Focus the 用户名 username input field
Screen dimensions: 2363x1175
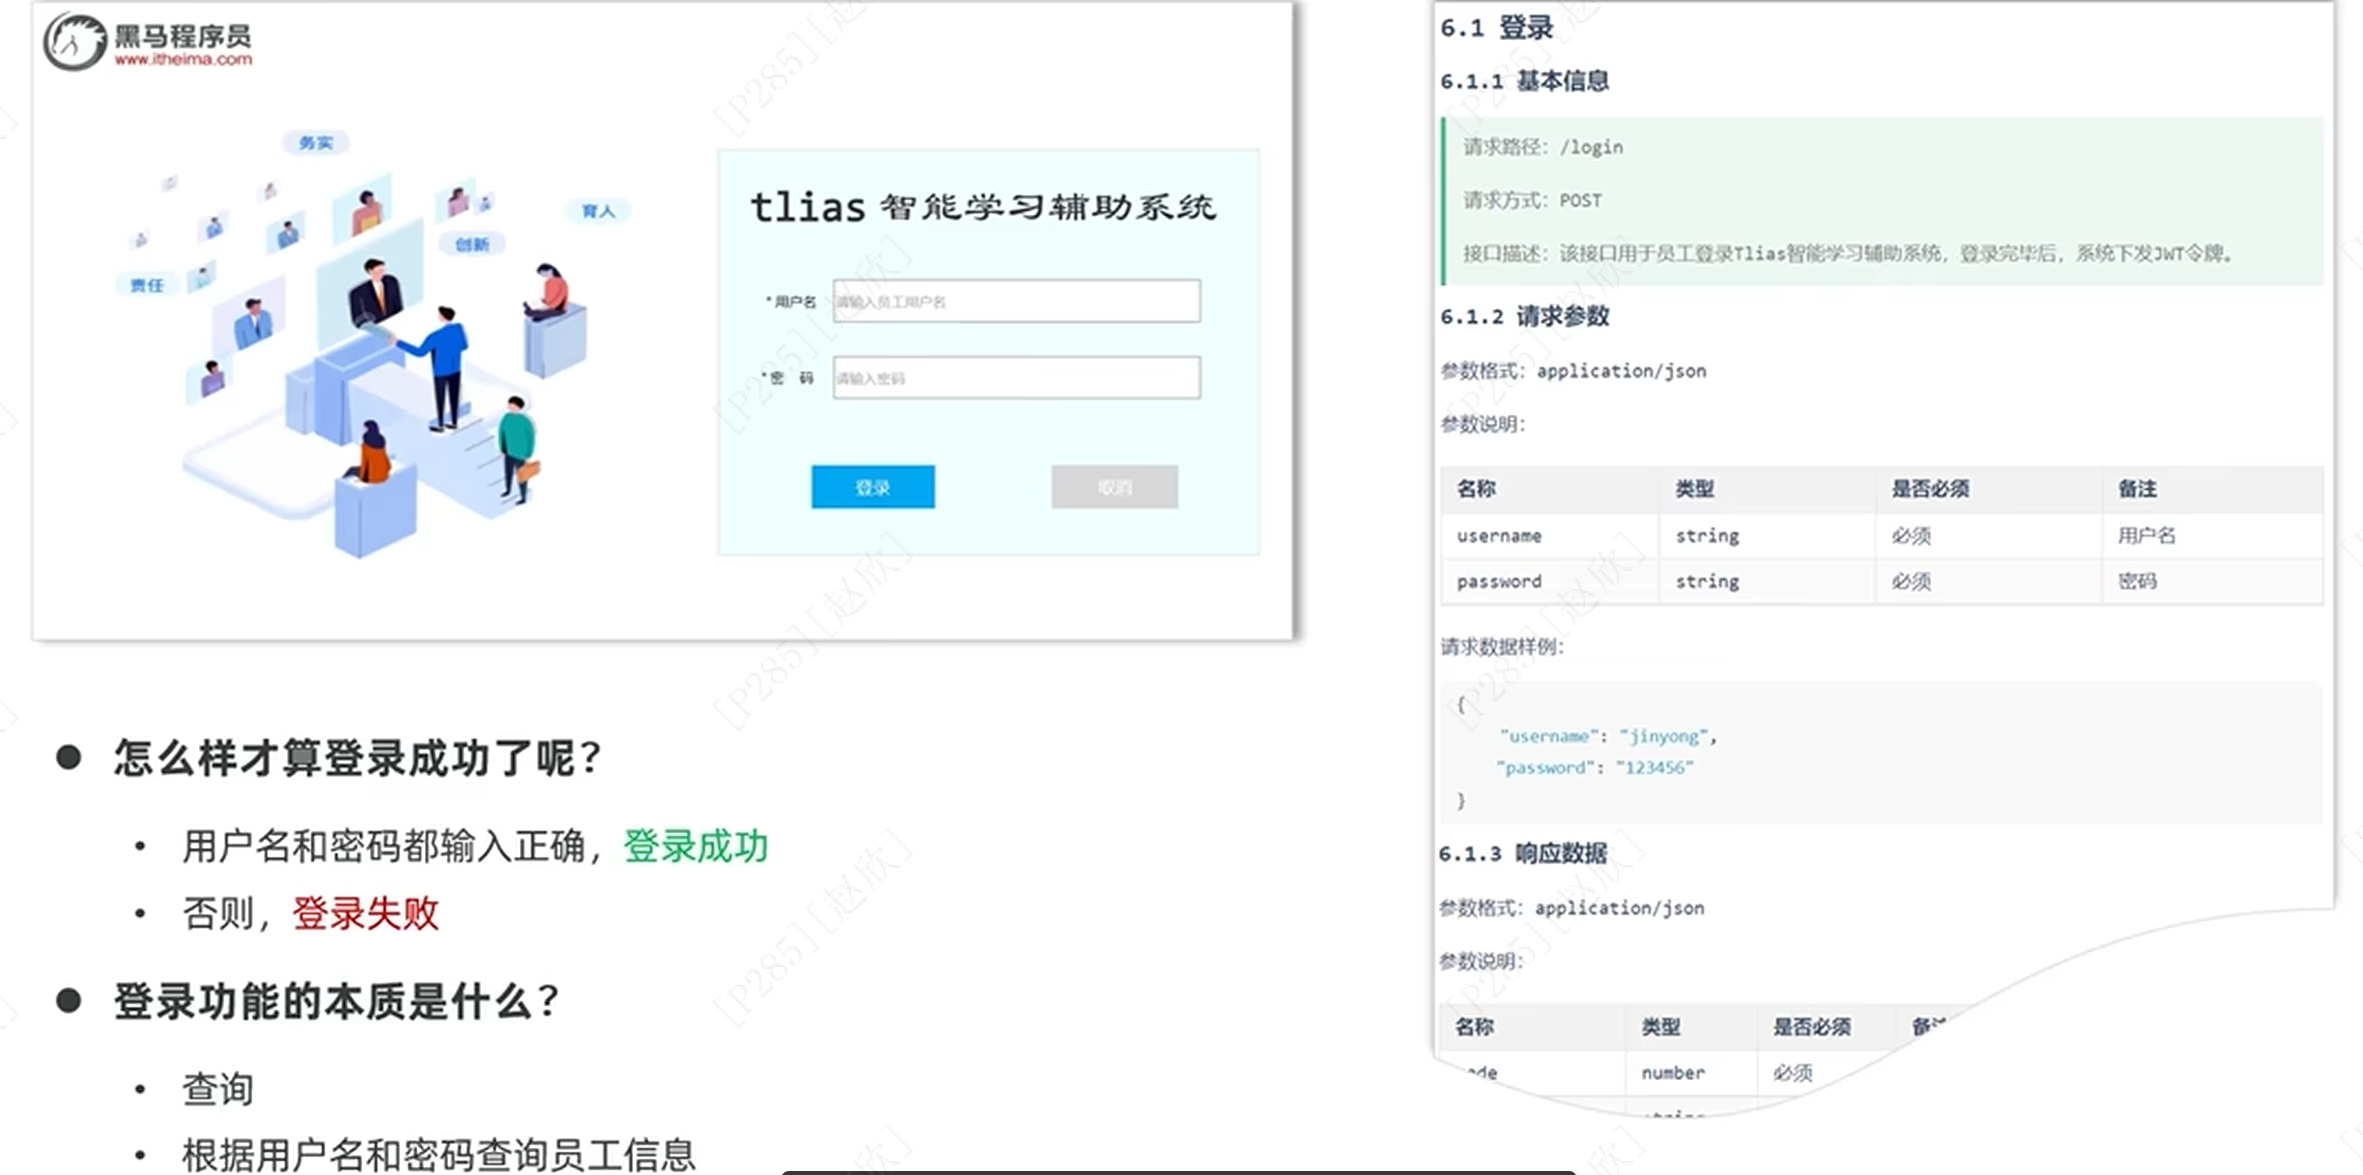coord(1016,301)
